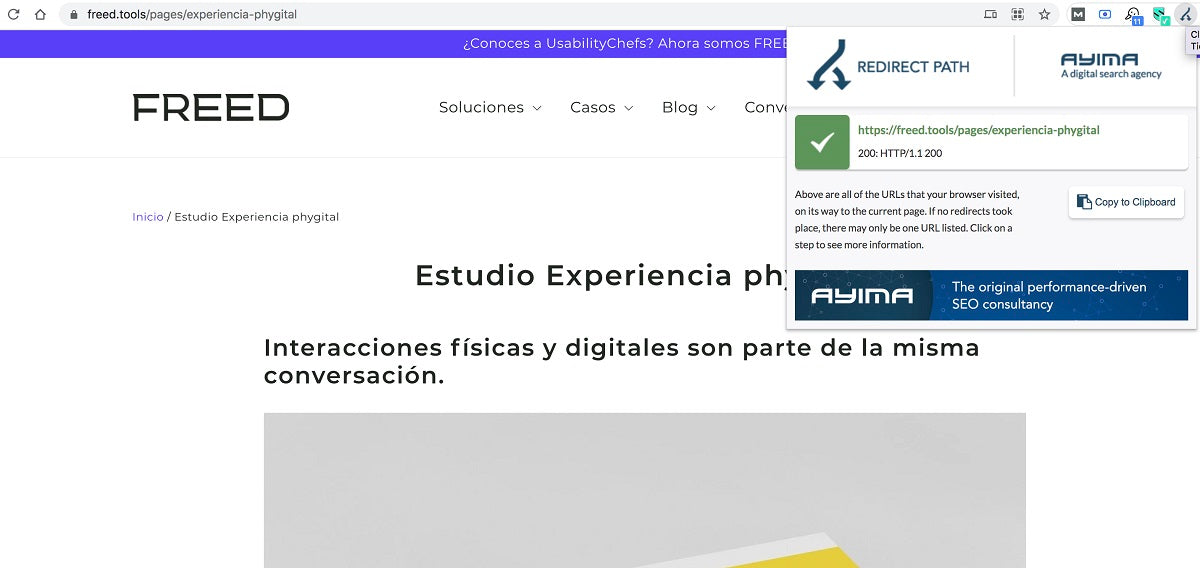Click the green checkmark status icon
1200x568 pixels.
(822, 143)
